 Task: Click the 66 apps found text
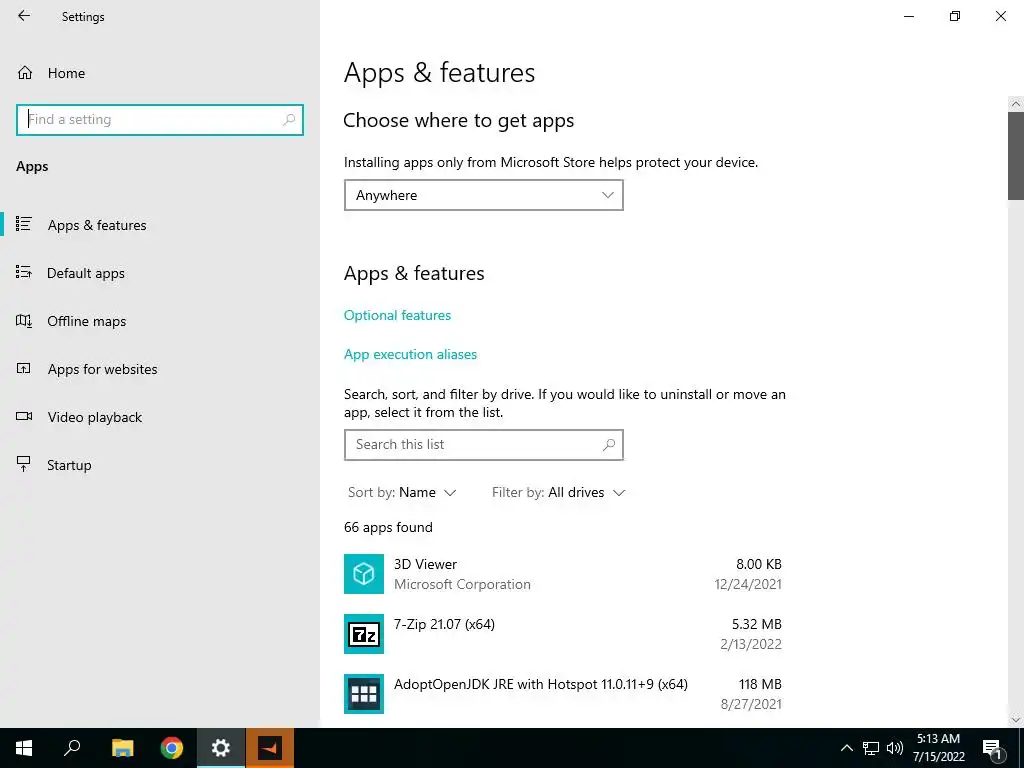tap(388, 528)
